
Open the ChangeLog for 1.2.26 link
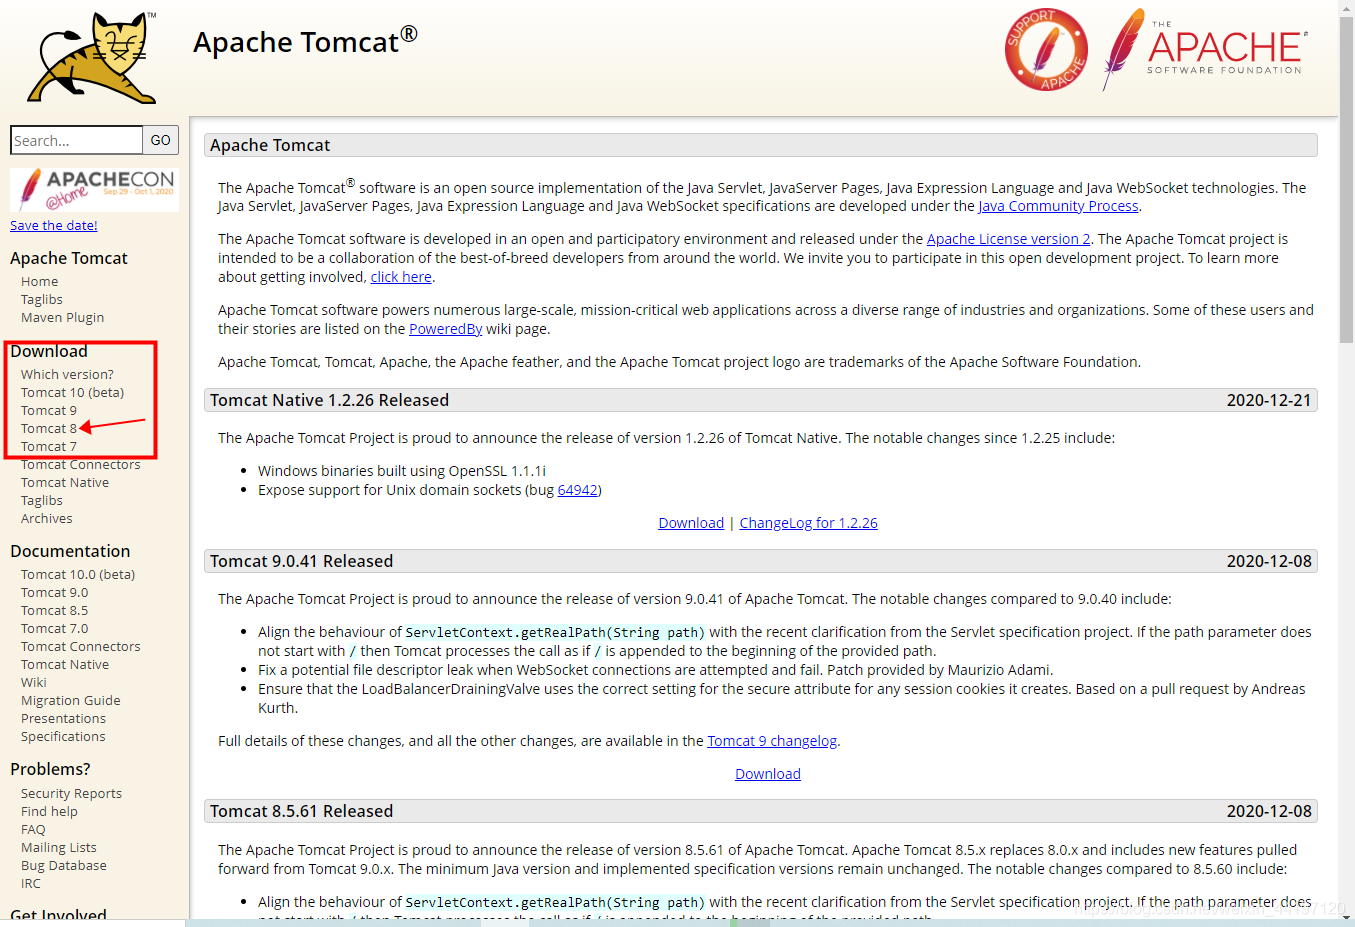(809, 523)
